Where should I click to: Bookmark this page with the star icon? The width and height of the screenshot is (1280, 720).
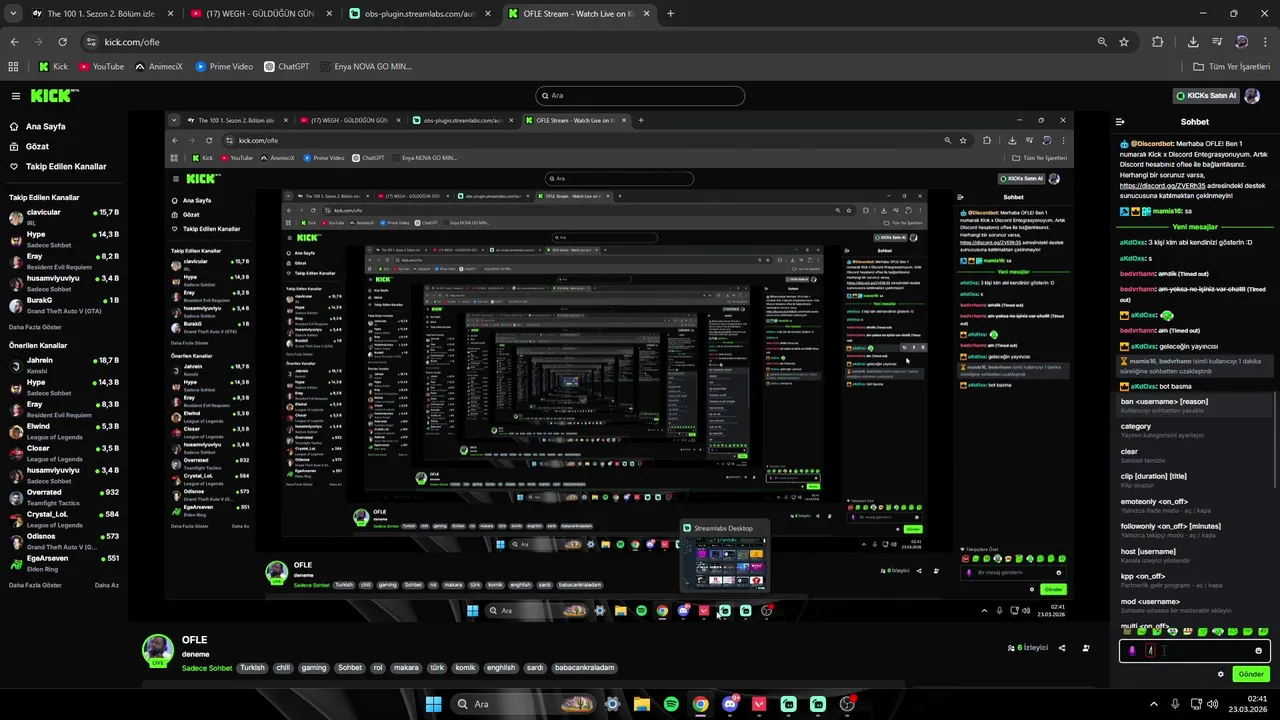pos(1124,42)
